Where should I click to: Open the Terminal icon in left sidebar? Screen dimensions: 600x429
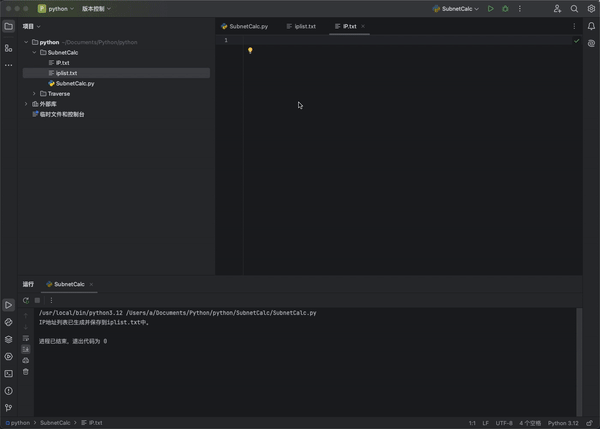point(8,374)
